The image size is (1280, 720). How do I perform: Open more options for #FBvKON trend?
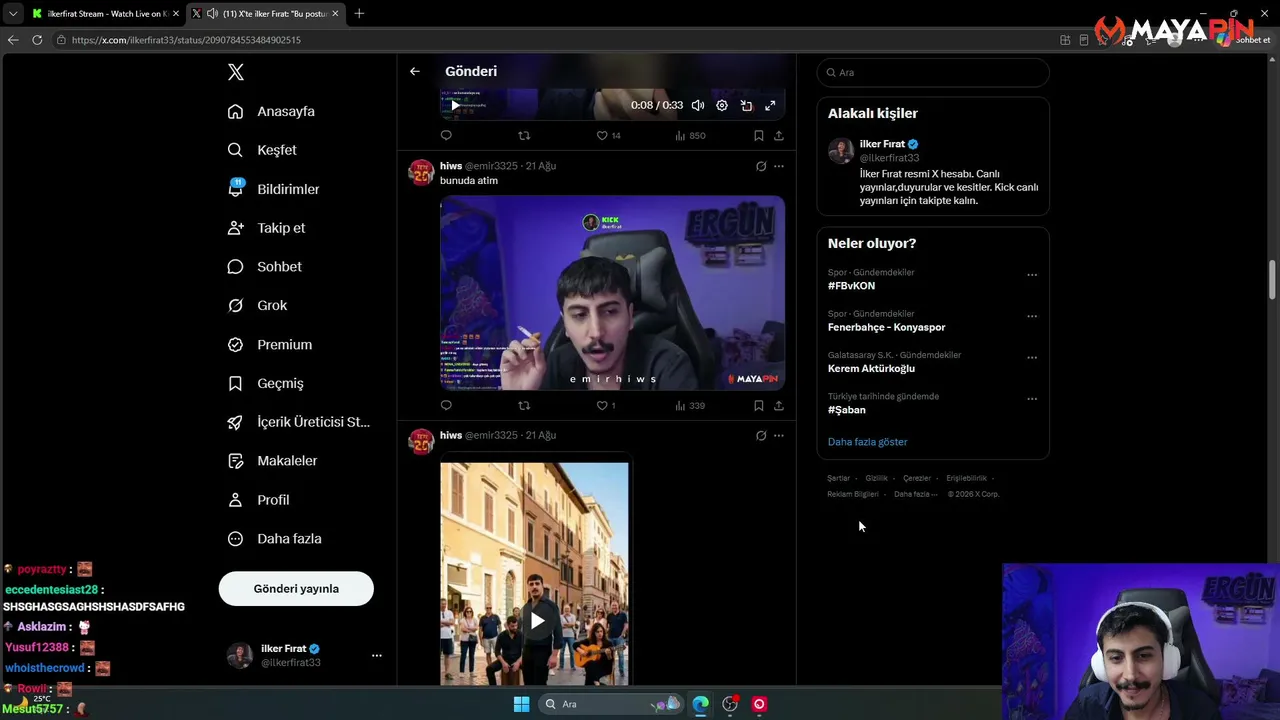pos(1032,275)
